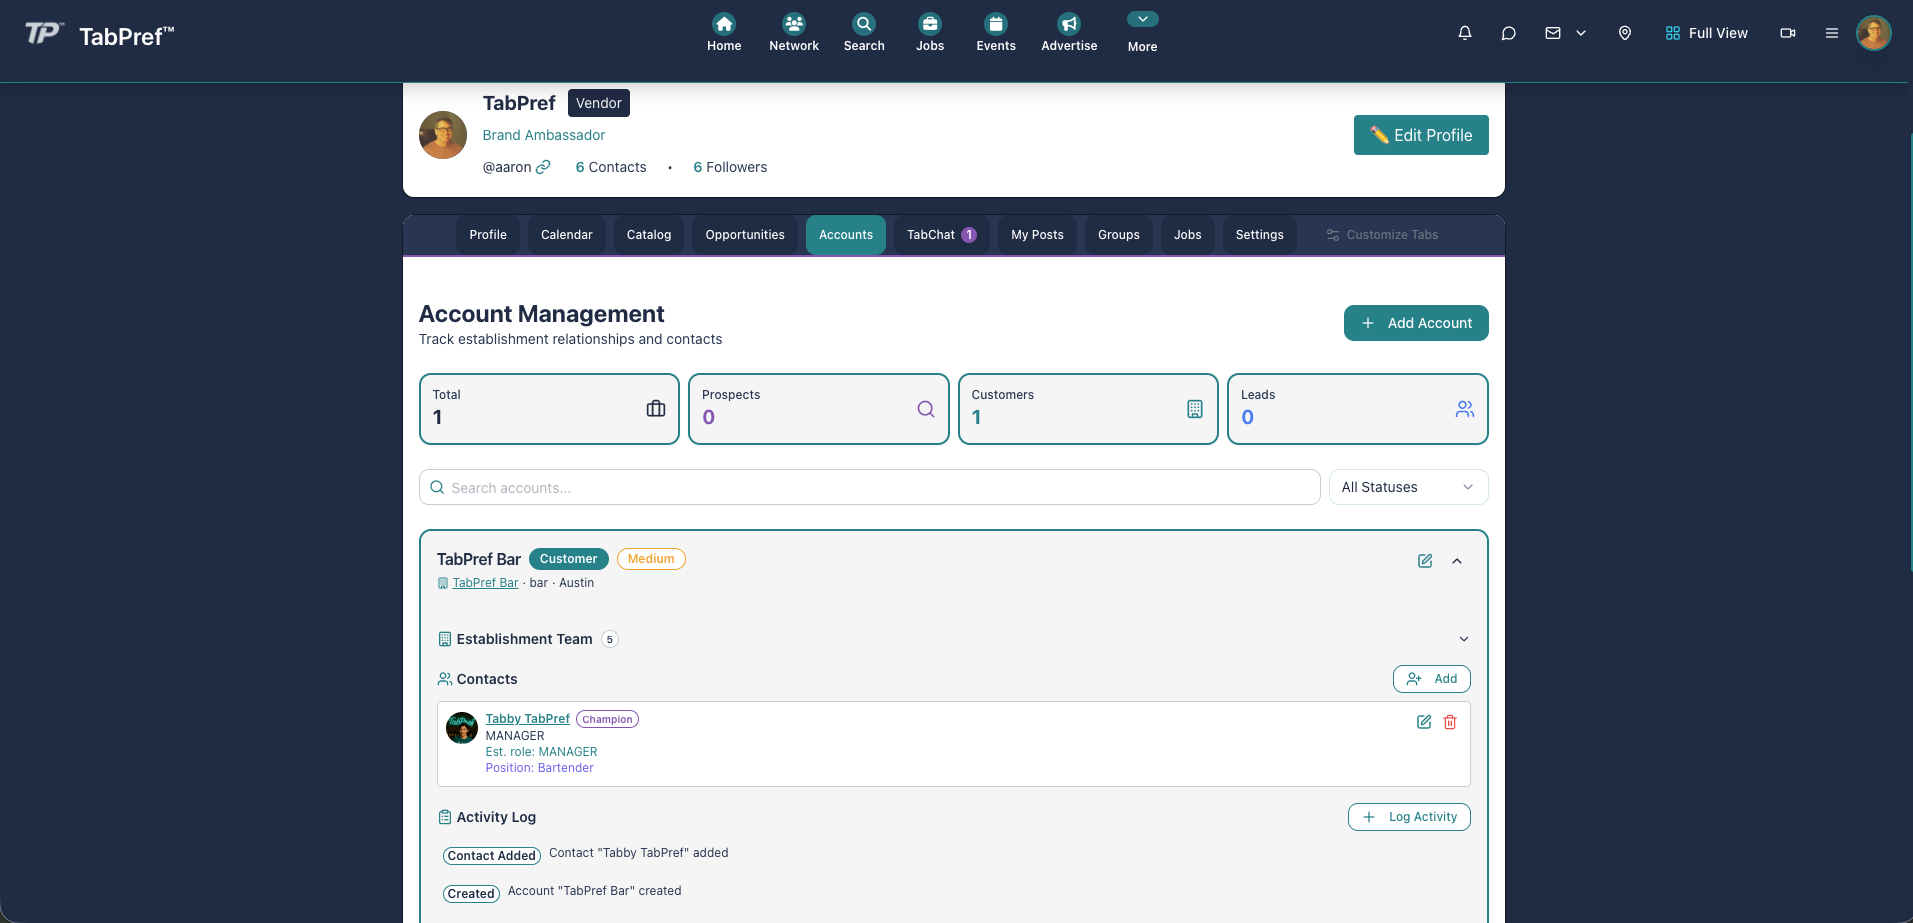This screenshot has height=923, width=1913.
Task: Click the profile photo beside TabPref name
Action: tap(443, 135)
